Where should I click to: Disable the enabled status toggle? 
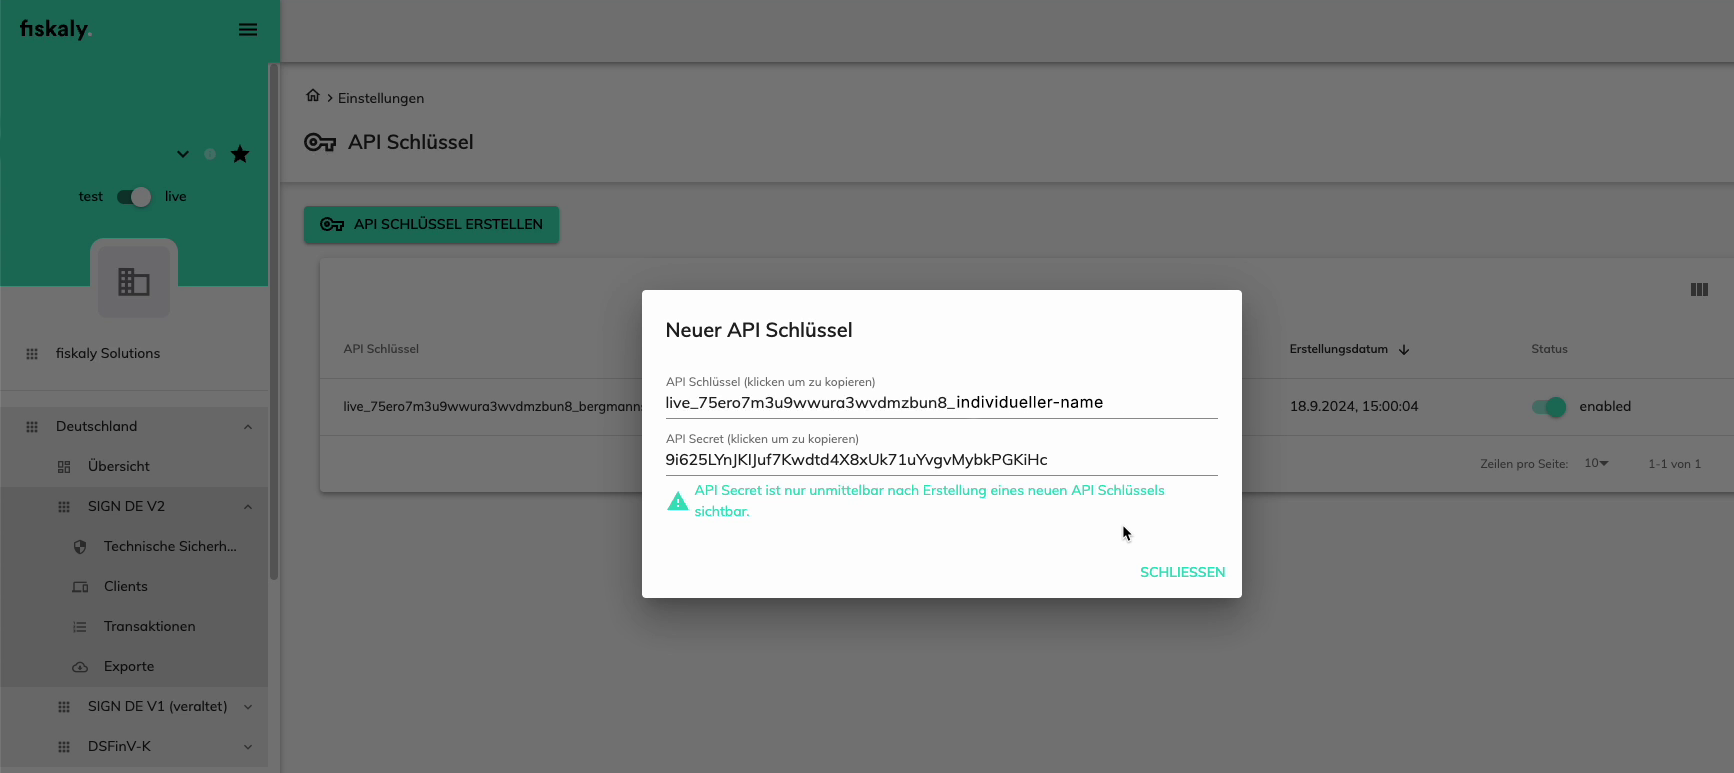click(1549, 407)
